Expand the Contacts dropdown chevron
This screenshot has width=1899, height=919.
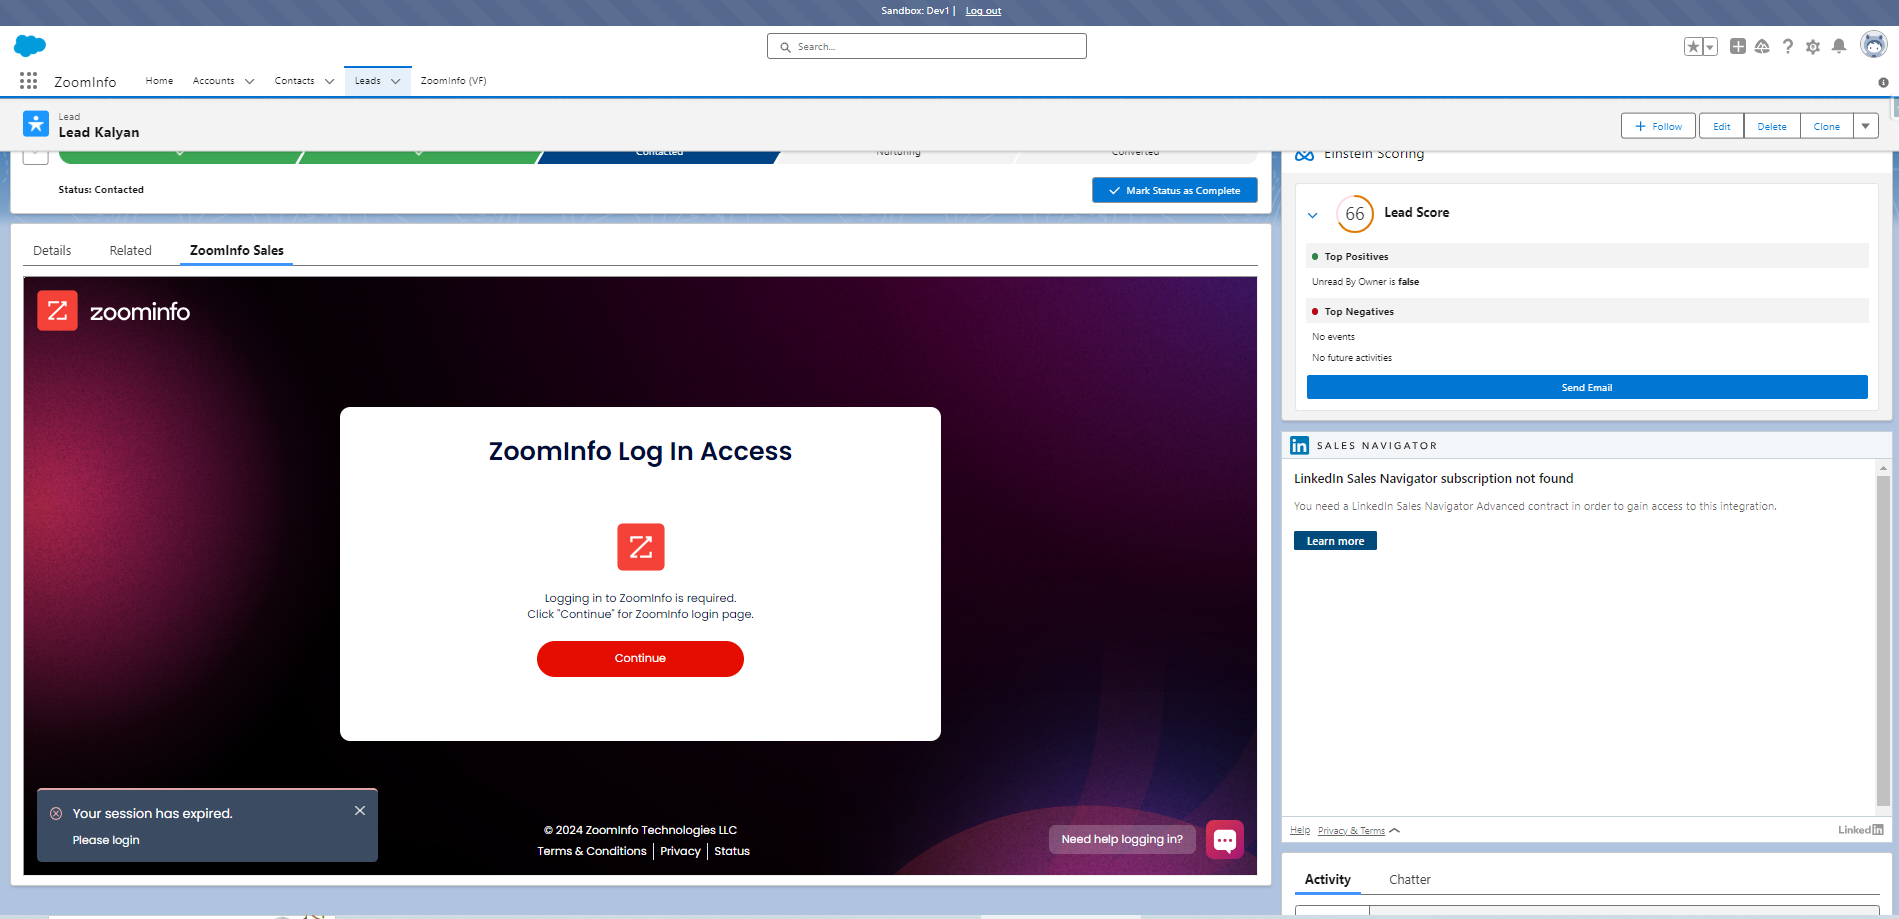[x=329, y=82]
